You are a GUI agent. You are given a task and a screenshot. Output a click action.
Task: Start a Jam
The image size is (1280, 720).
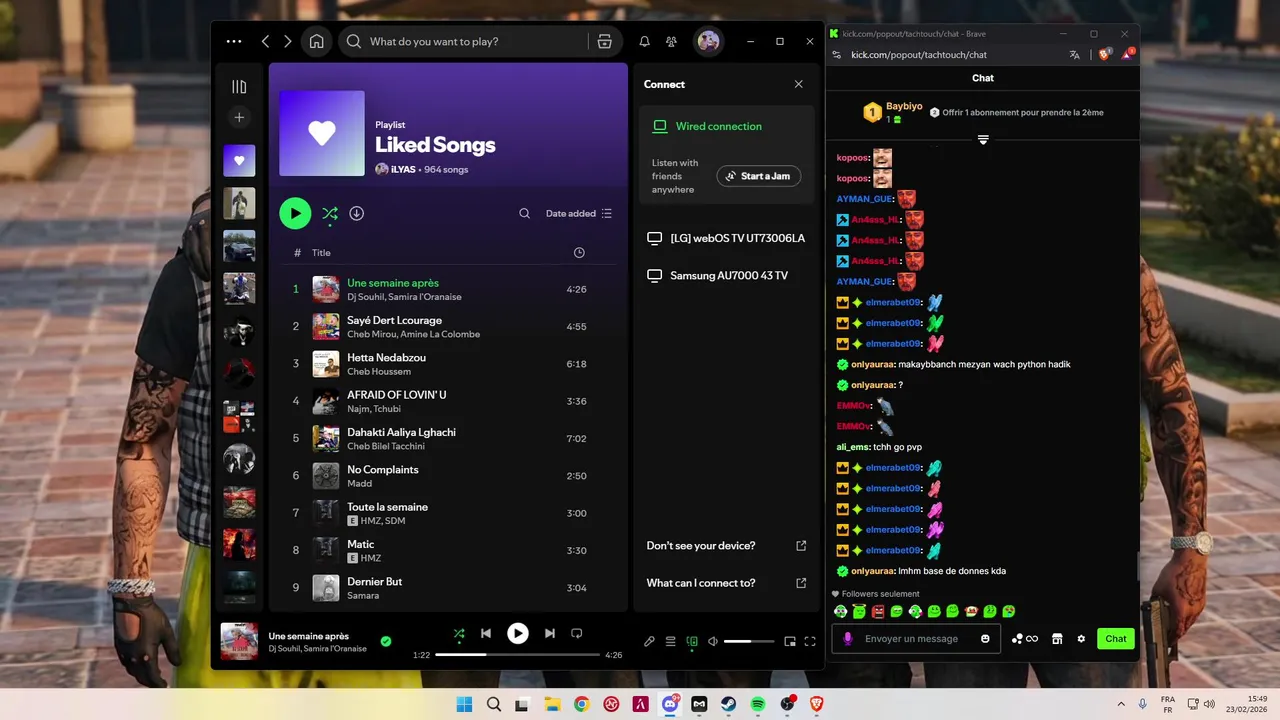(759, 176)
